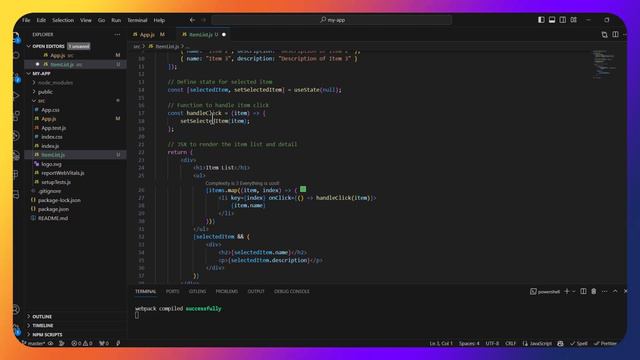Open the Explorer more actions ellipsis
Viewport: 640px width, 360px height.
click(x=118, y=35)
